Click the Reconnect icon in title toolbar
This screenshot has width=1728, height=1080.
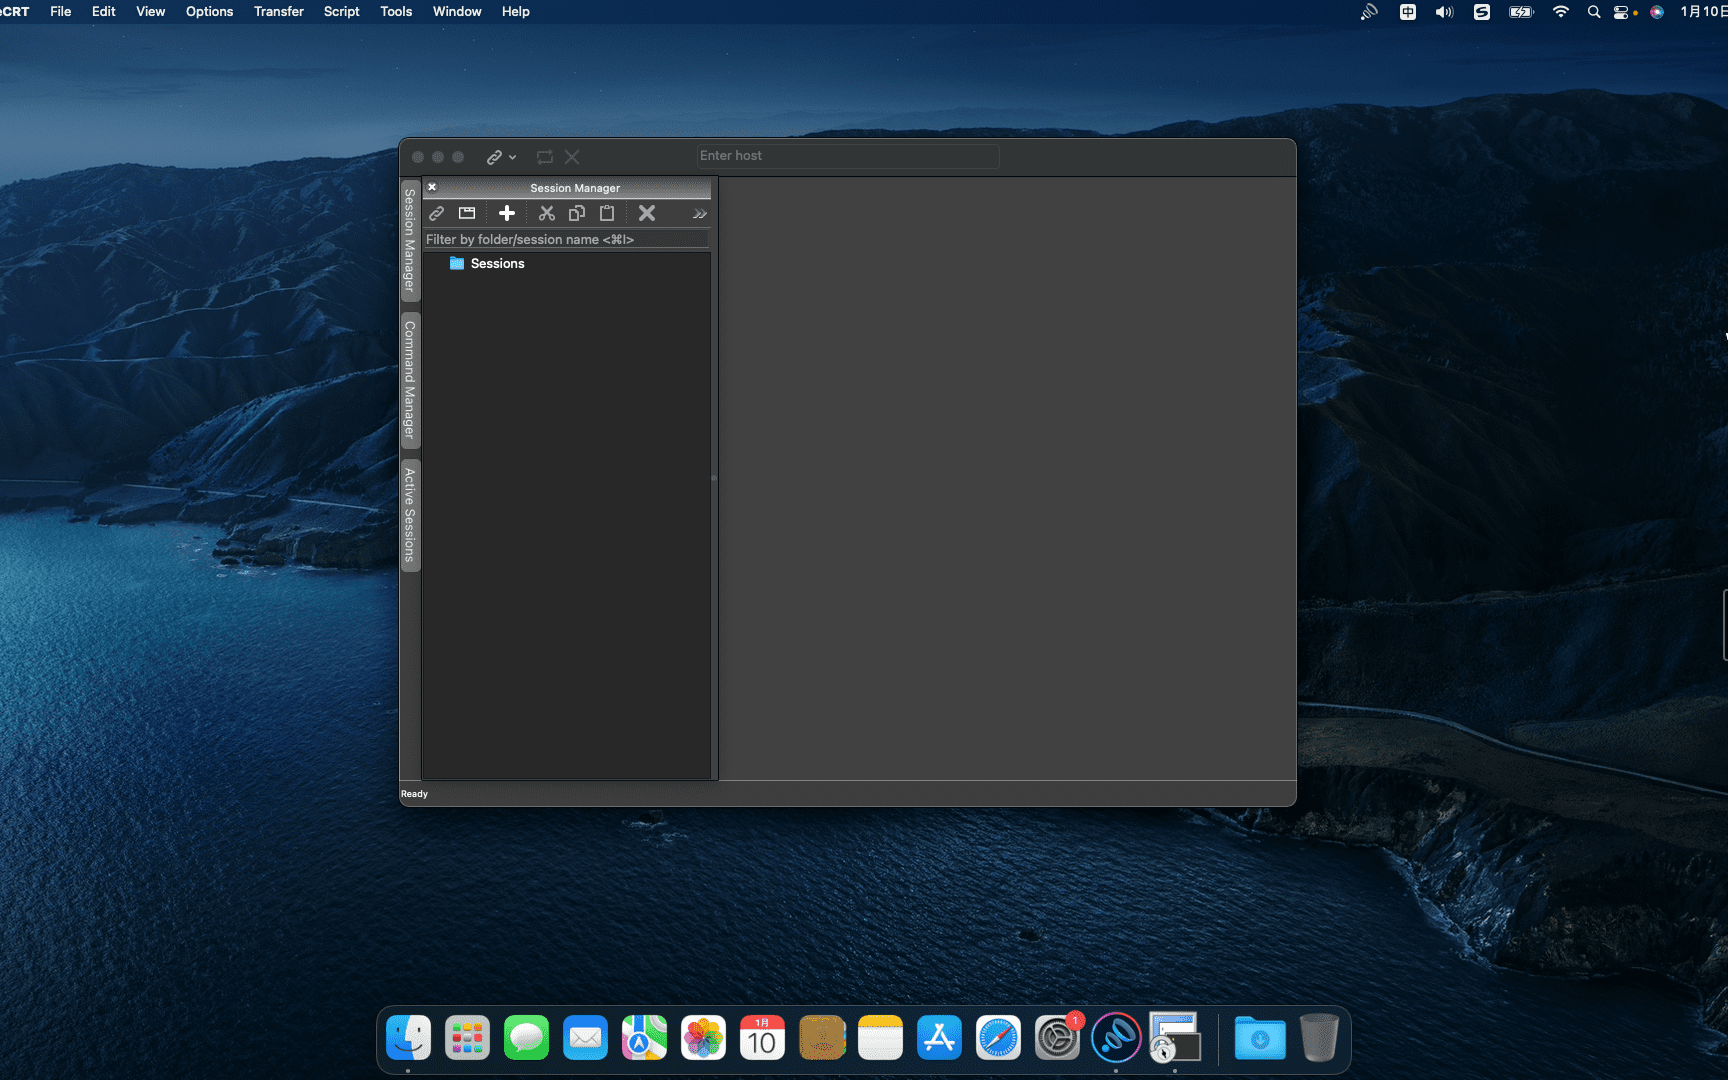point(545,157)
